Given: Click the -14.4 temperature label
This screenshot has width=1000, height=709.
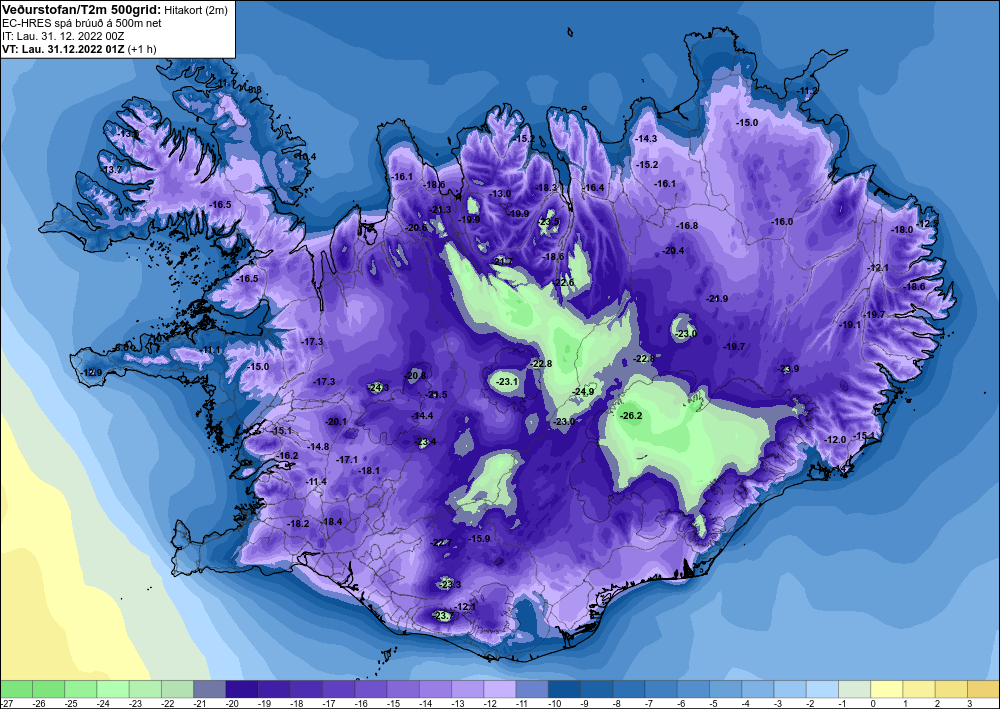Looking at the screenshot, I should point(422,415).
